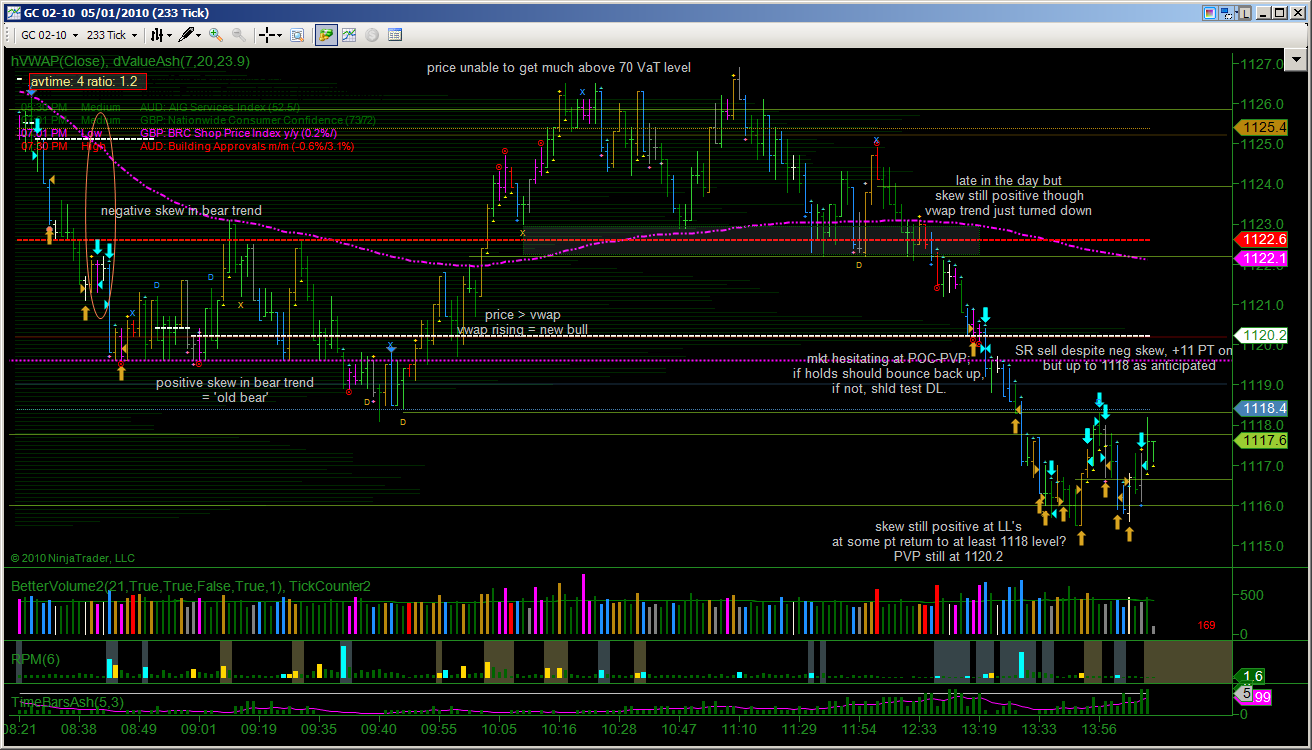
Task: Close the GC 02-10 chart window
Action: pos(1298,13)
